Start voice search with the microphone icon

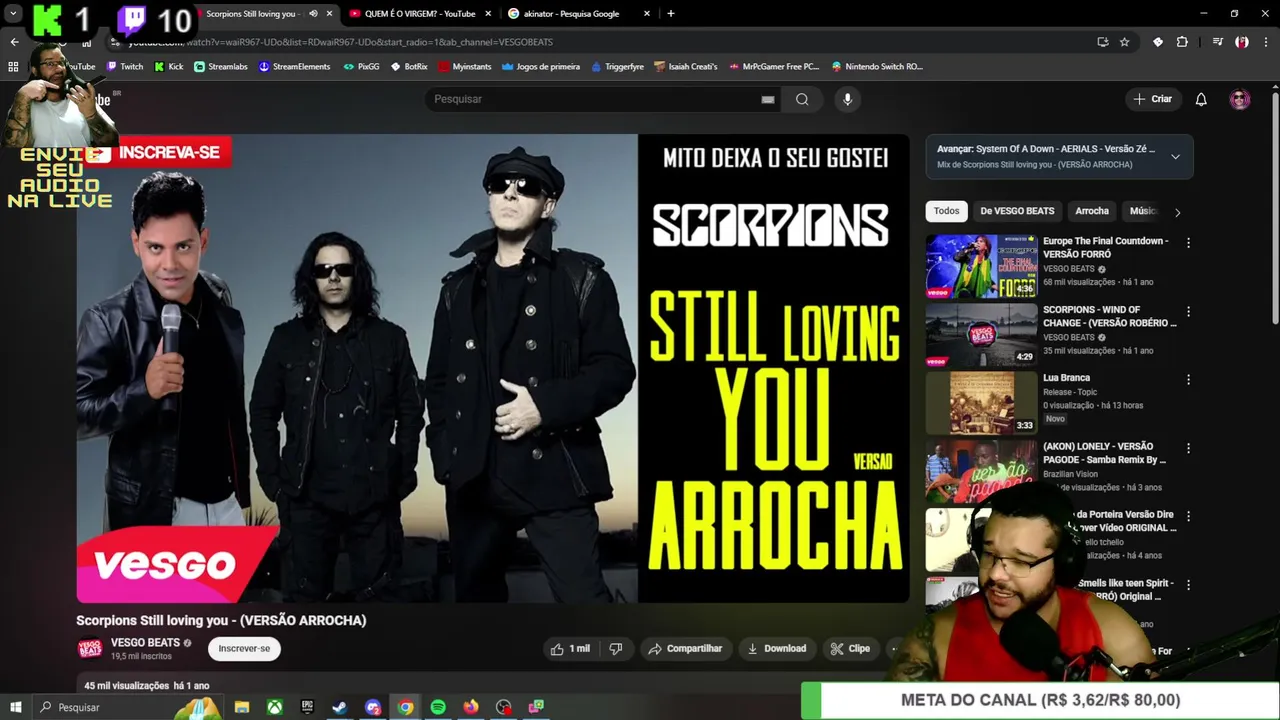tap(847, 99)
